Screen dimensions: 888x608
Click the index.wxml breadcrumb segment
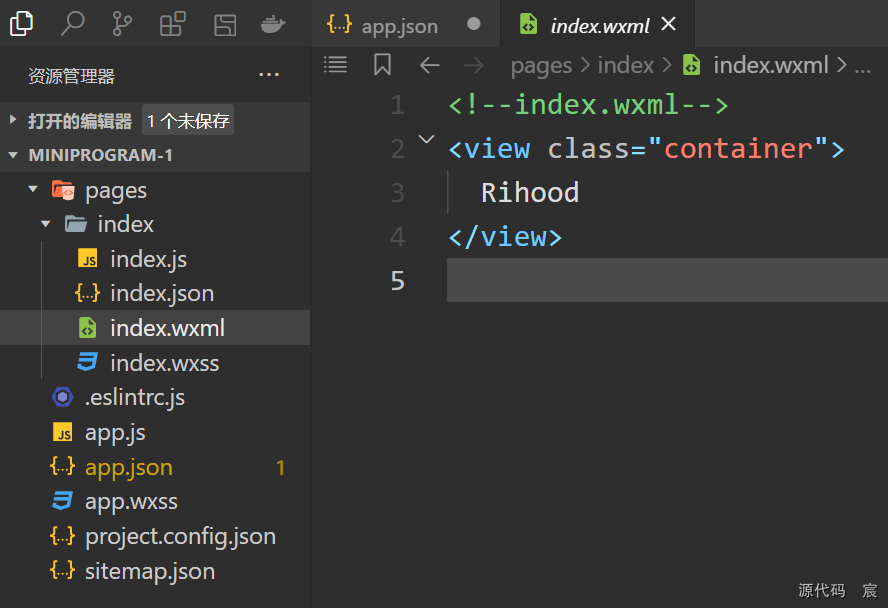tap(771, 65)
